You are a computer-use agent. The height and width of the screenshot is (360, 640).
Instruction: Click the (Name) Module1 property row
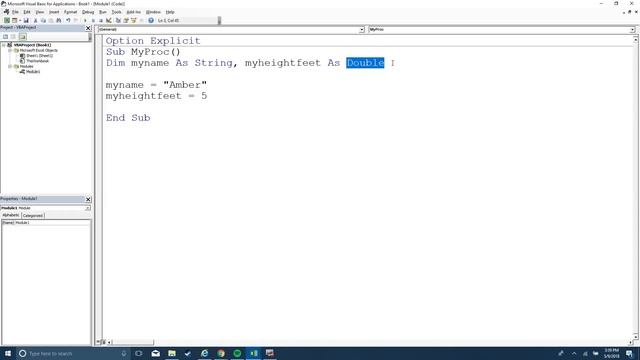pyautogui.click(x=46, y=223)
